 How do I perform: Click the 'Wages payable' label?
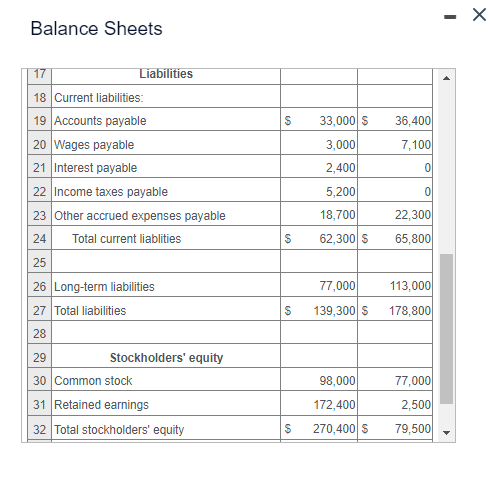pos(94,145)
